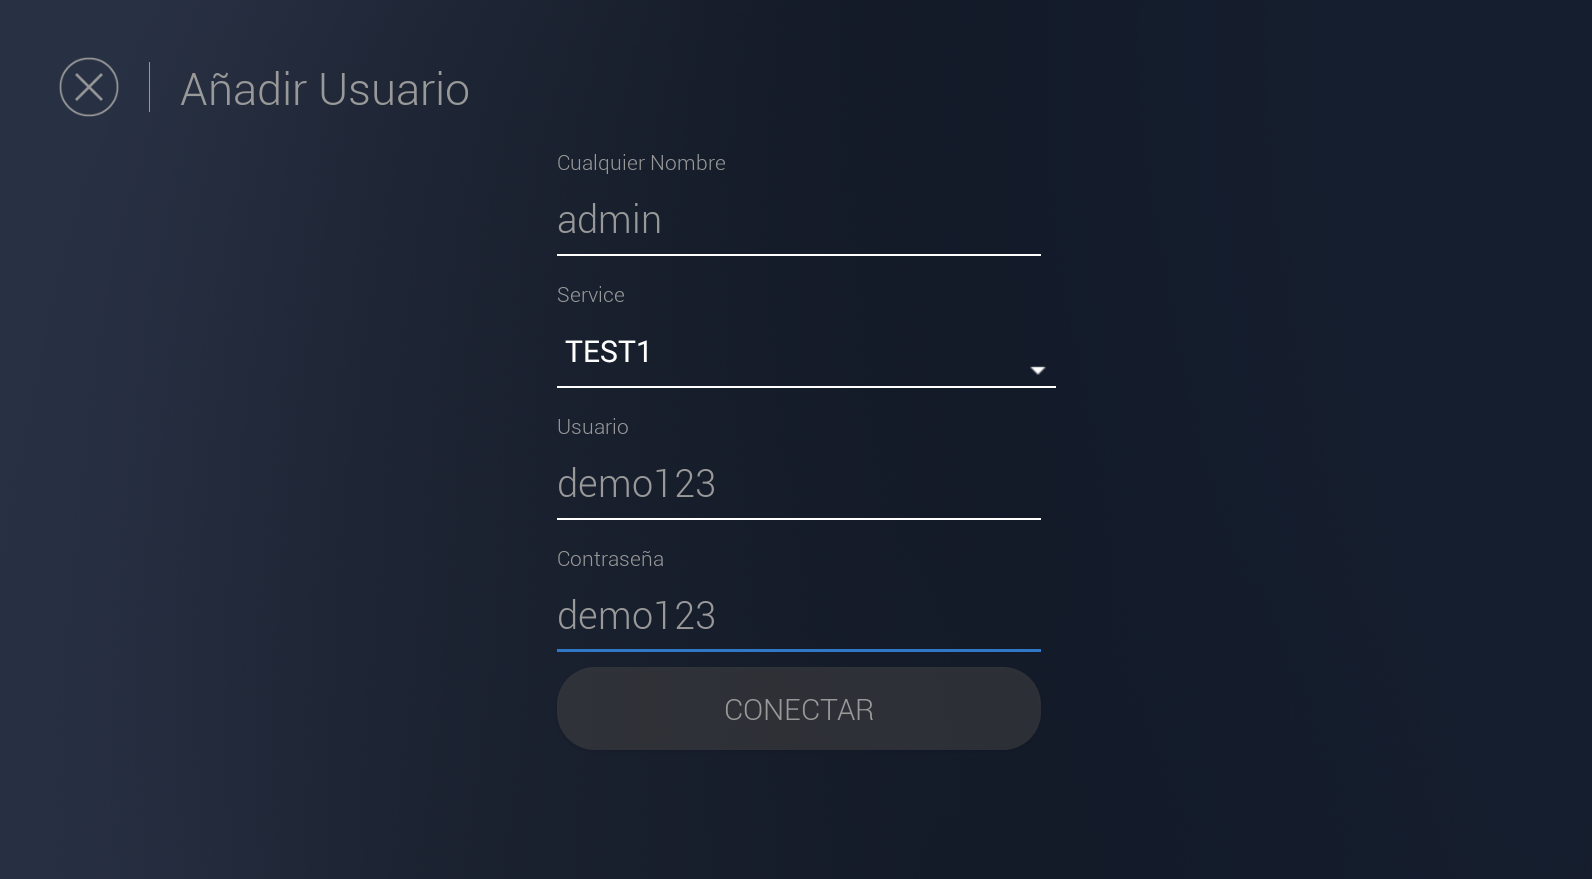Click the underline below the admin field
The width and height of the screenshot is (1592, 879).
798,255
